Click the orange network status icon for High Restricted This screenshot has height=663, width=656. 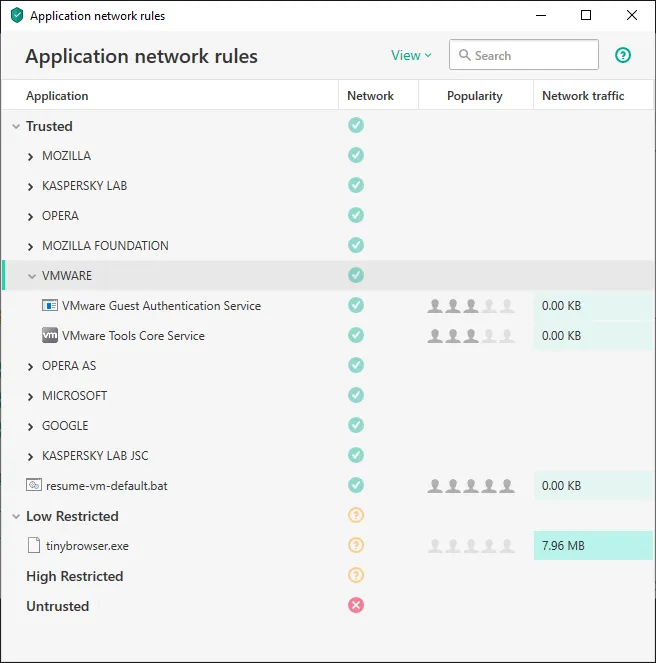click(356, 575)
